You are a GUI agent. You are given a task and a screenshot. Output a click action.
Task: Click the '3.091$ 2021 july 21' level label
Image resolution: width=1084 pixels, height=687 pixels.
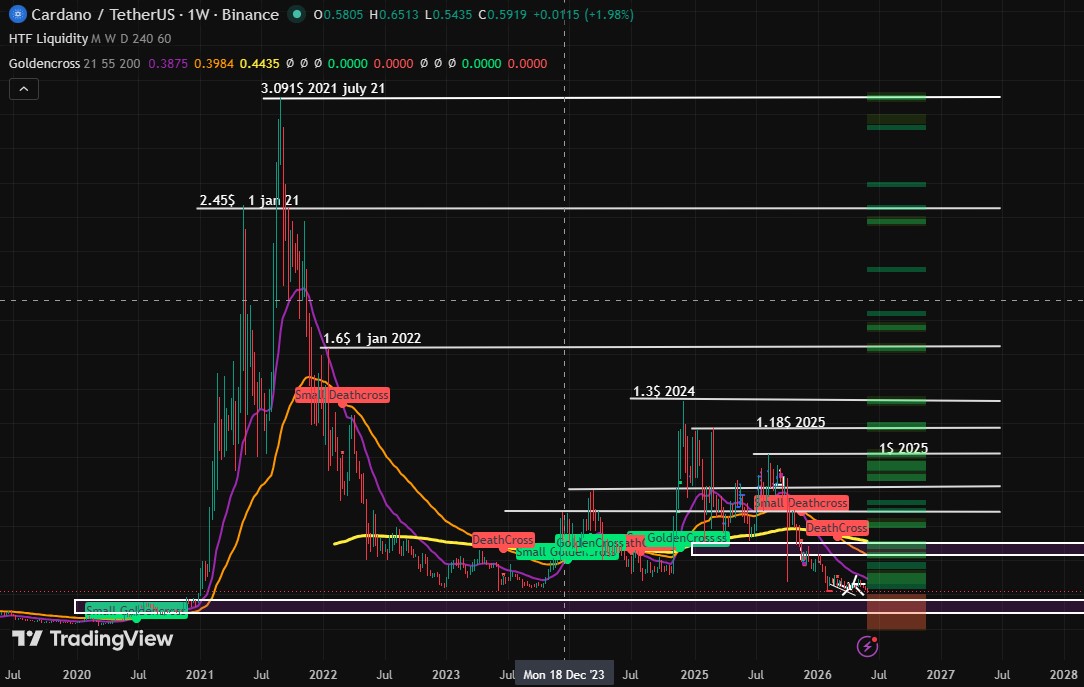[x=323, y=88]
